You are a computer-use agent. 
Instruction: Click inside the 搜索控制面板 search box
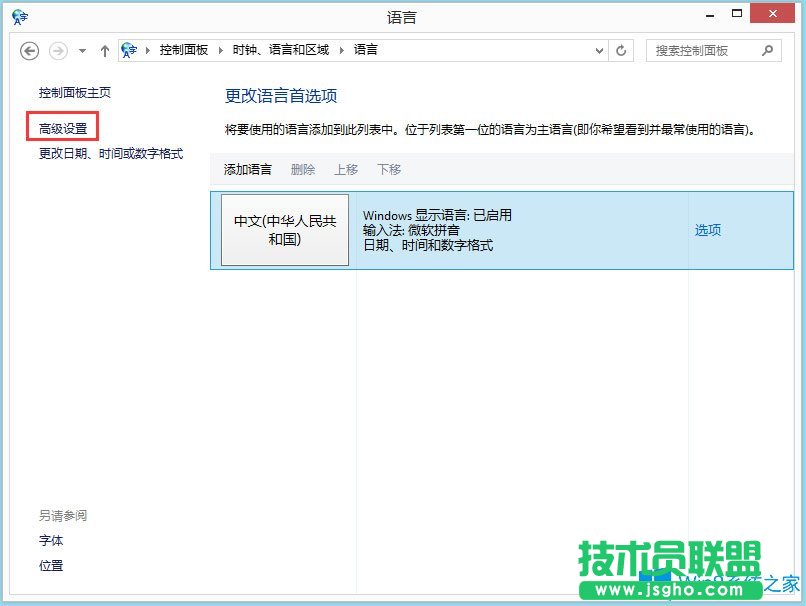coord(700,50)
